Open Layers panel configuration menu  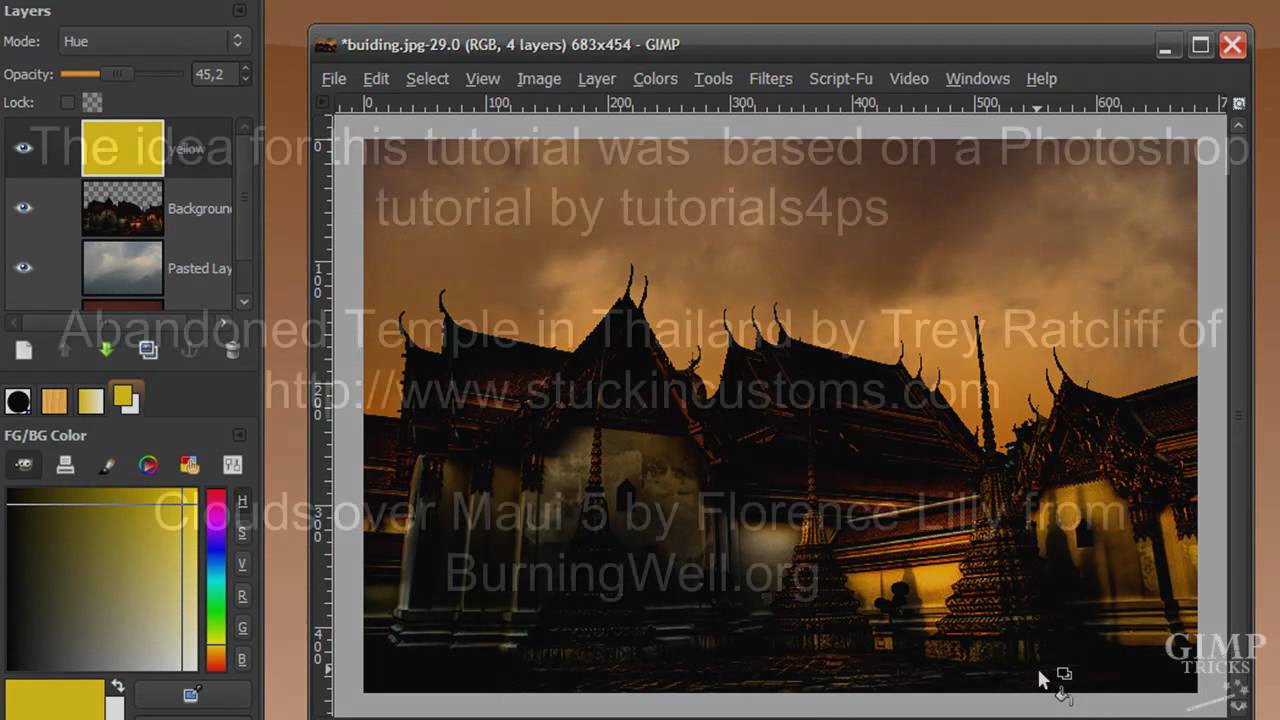tap(239, 10)
